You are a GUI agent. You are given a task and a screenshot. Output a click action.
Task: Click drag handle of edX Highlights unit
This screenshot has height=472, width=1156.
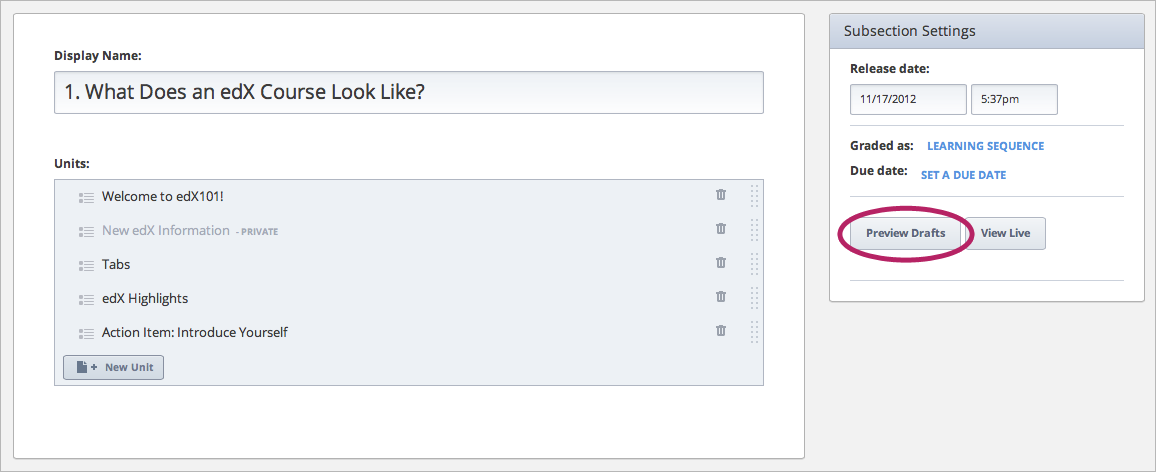[754, 298]
